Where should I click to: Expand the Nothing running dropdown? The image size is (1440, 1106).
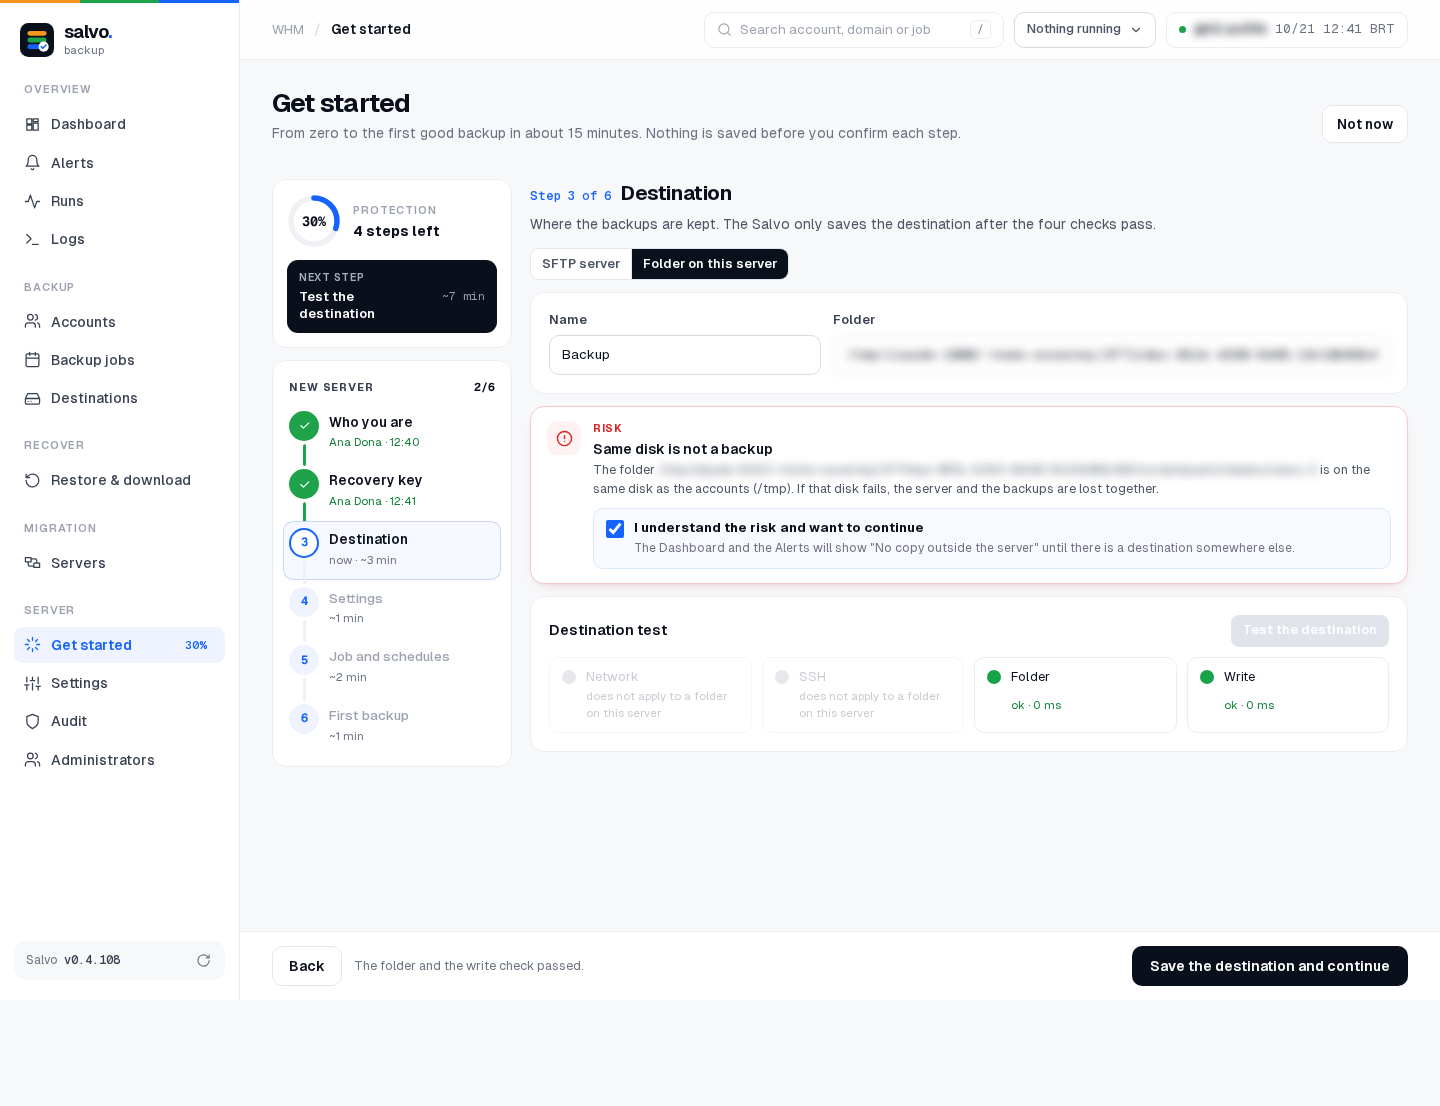1084,30
